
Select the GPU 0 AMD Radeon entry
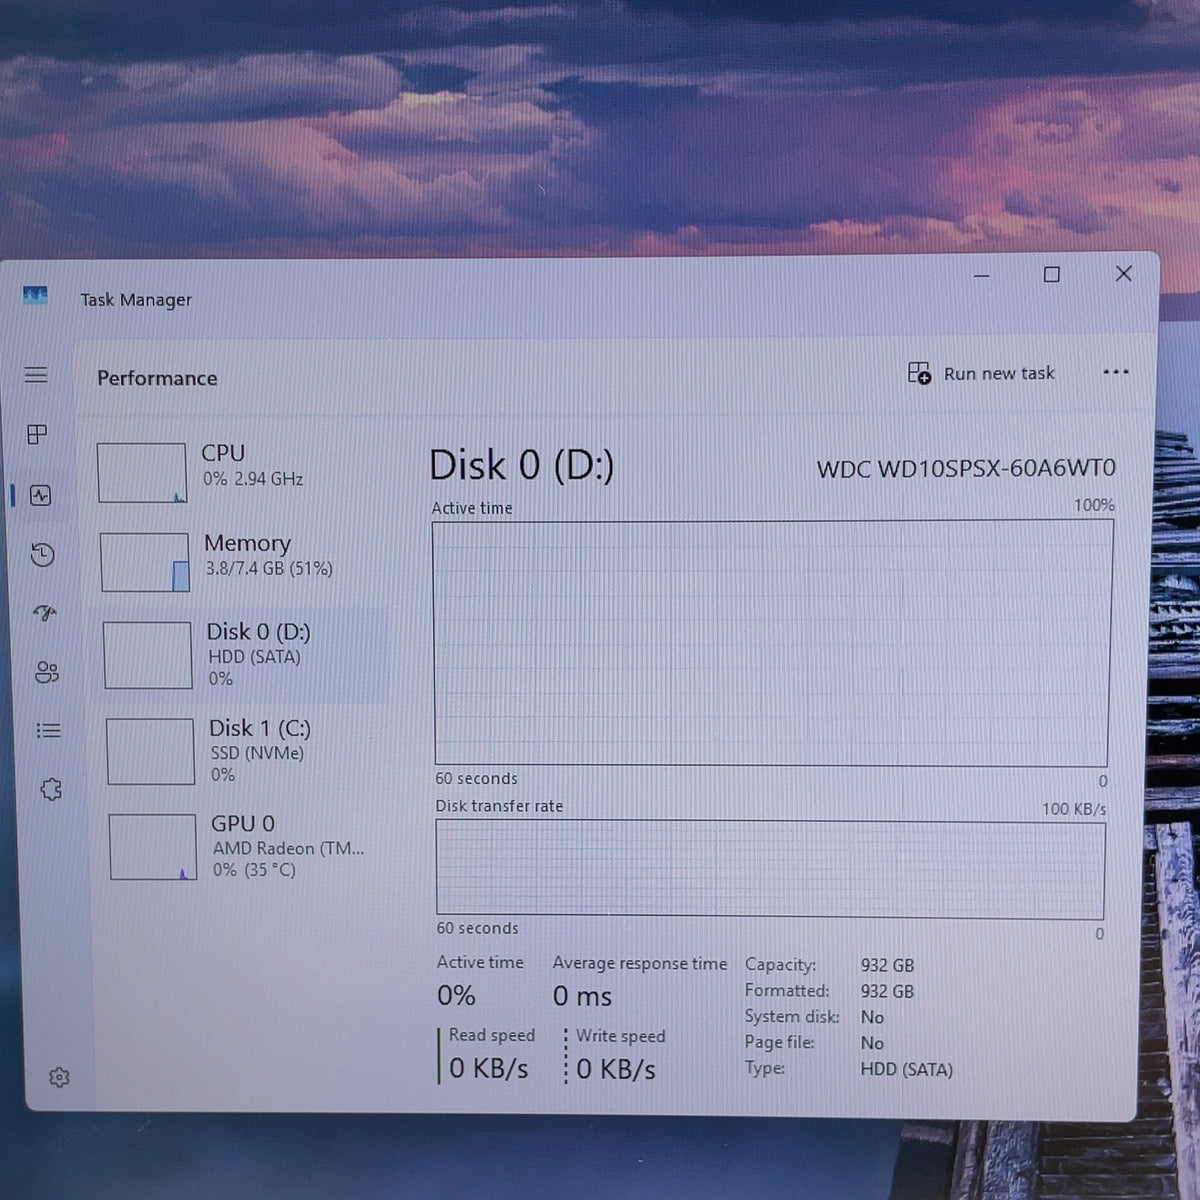[250, 846]
